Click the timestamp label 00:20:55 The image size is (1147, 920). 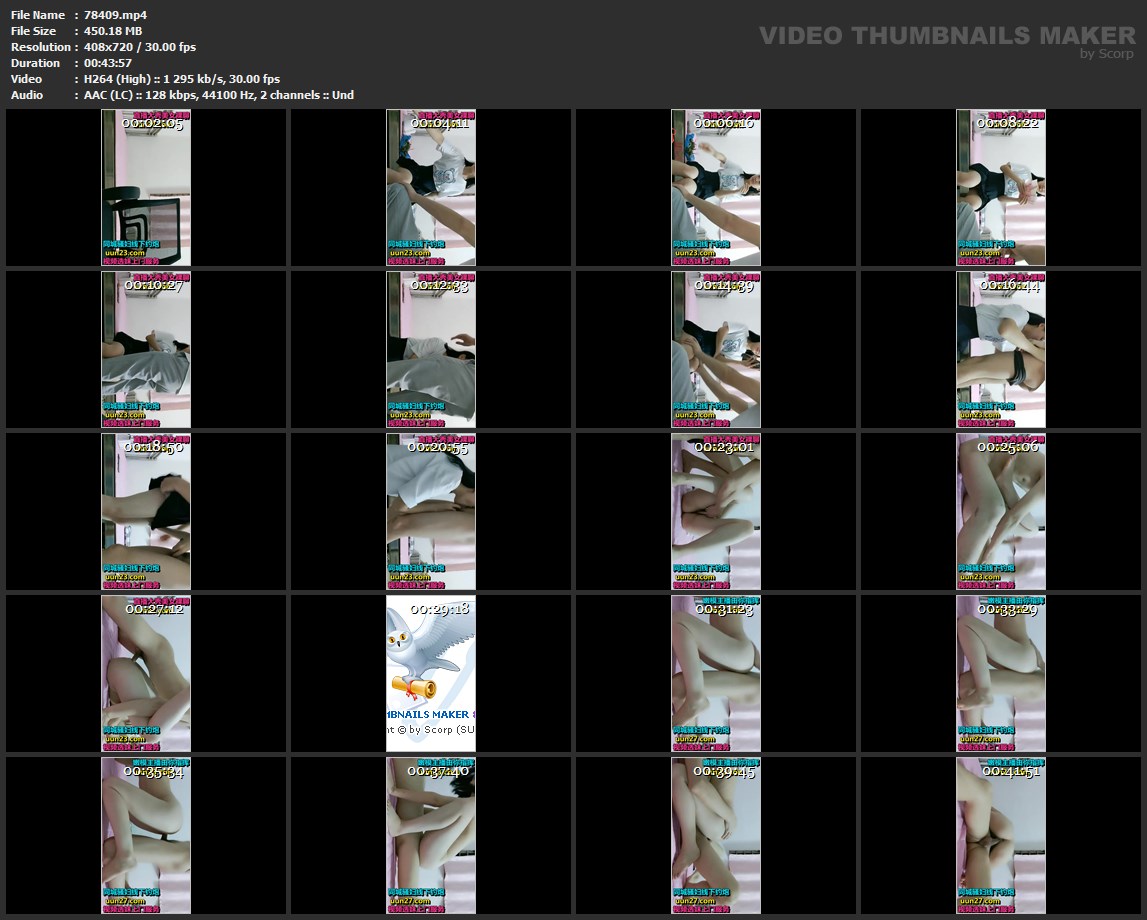pyautogui.click(x=438, y=447)
